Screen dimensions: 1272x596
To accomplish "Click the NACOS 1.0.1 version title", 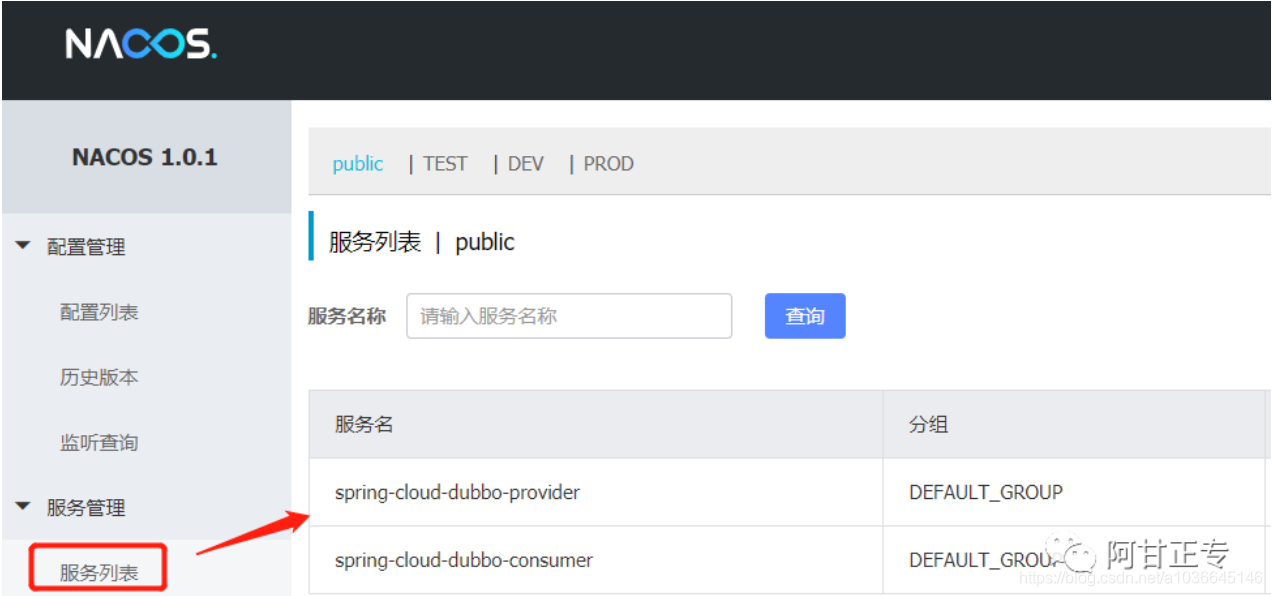I will pos(145,157).
